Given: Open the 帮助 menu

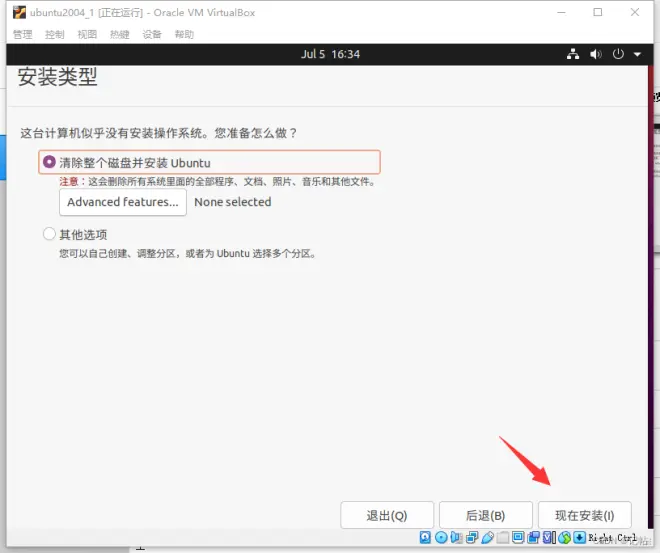Looking at the screenshot, I should [x=184, y=34].
